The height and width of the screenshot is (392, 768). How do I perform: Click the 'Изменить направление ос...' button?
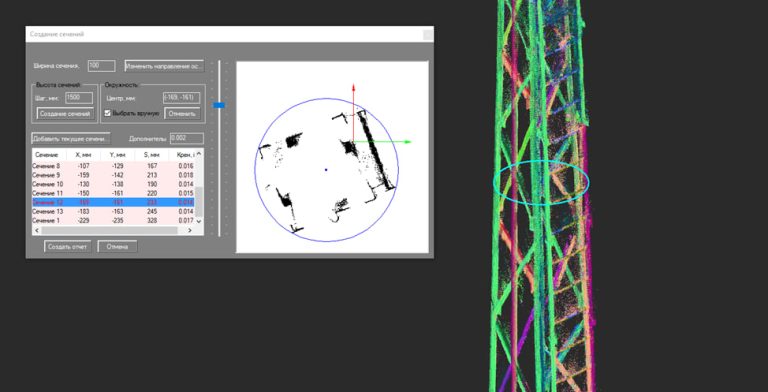click(164, 66)
